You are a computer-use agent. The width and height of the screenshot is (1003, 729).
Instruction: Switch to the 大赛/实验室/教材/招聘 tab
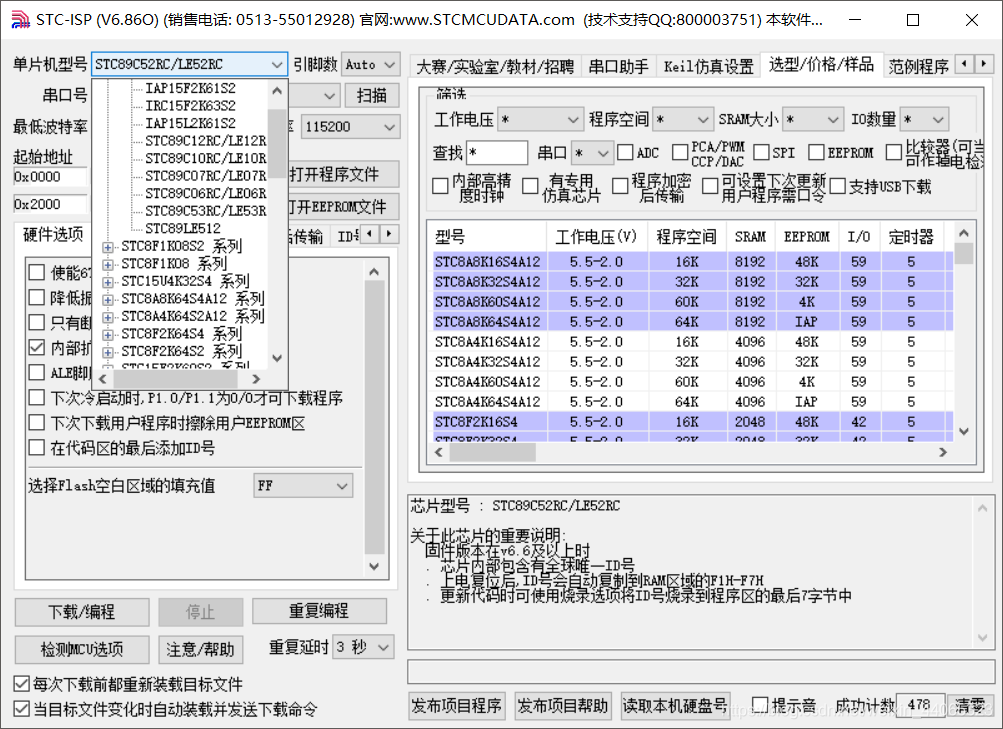point(495,67)
